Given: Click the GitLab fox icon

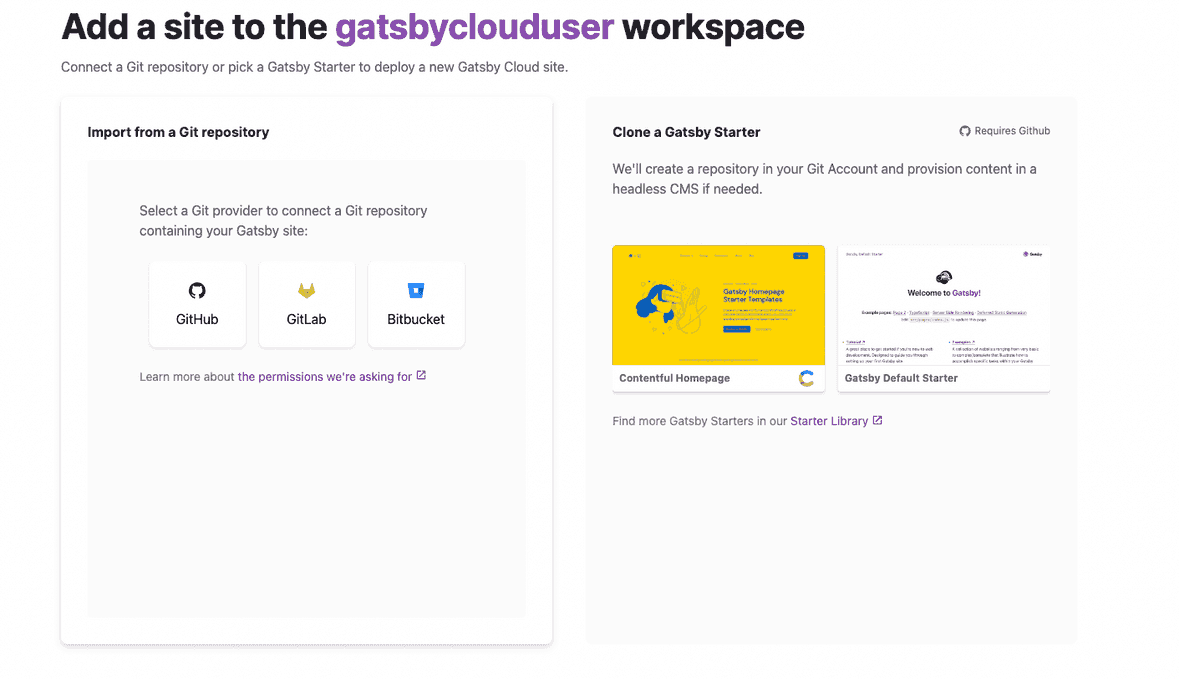Looking at the screenshot, I should 306,289.
